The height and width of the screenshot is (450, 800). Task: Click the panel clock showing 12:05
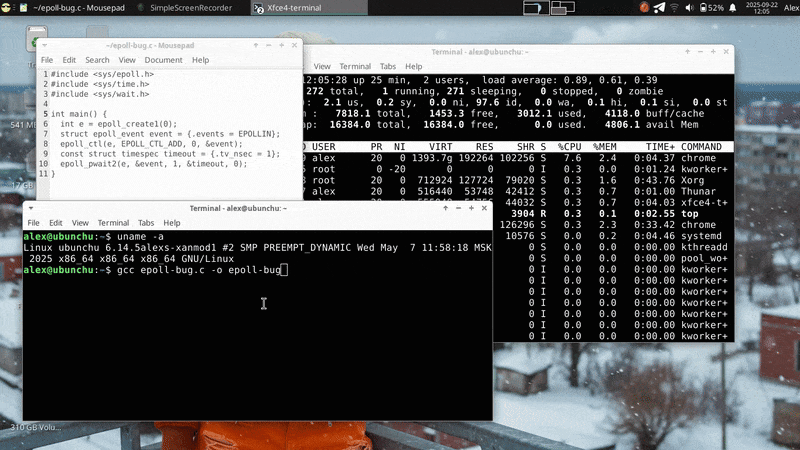[761, 8]
